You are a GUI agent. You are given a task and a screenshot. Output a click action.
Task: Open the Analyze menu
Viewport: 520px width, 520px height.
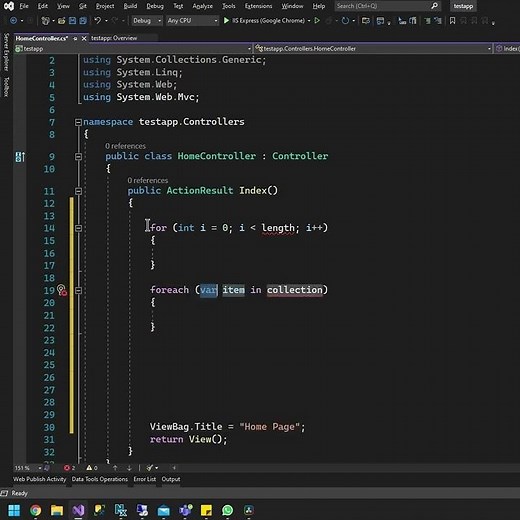(x=202, y=6)
